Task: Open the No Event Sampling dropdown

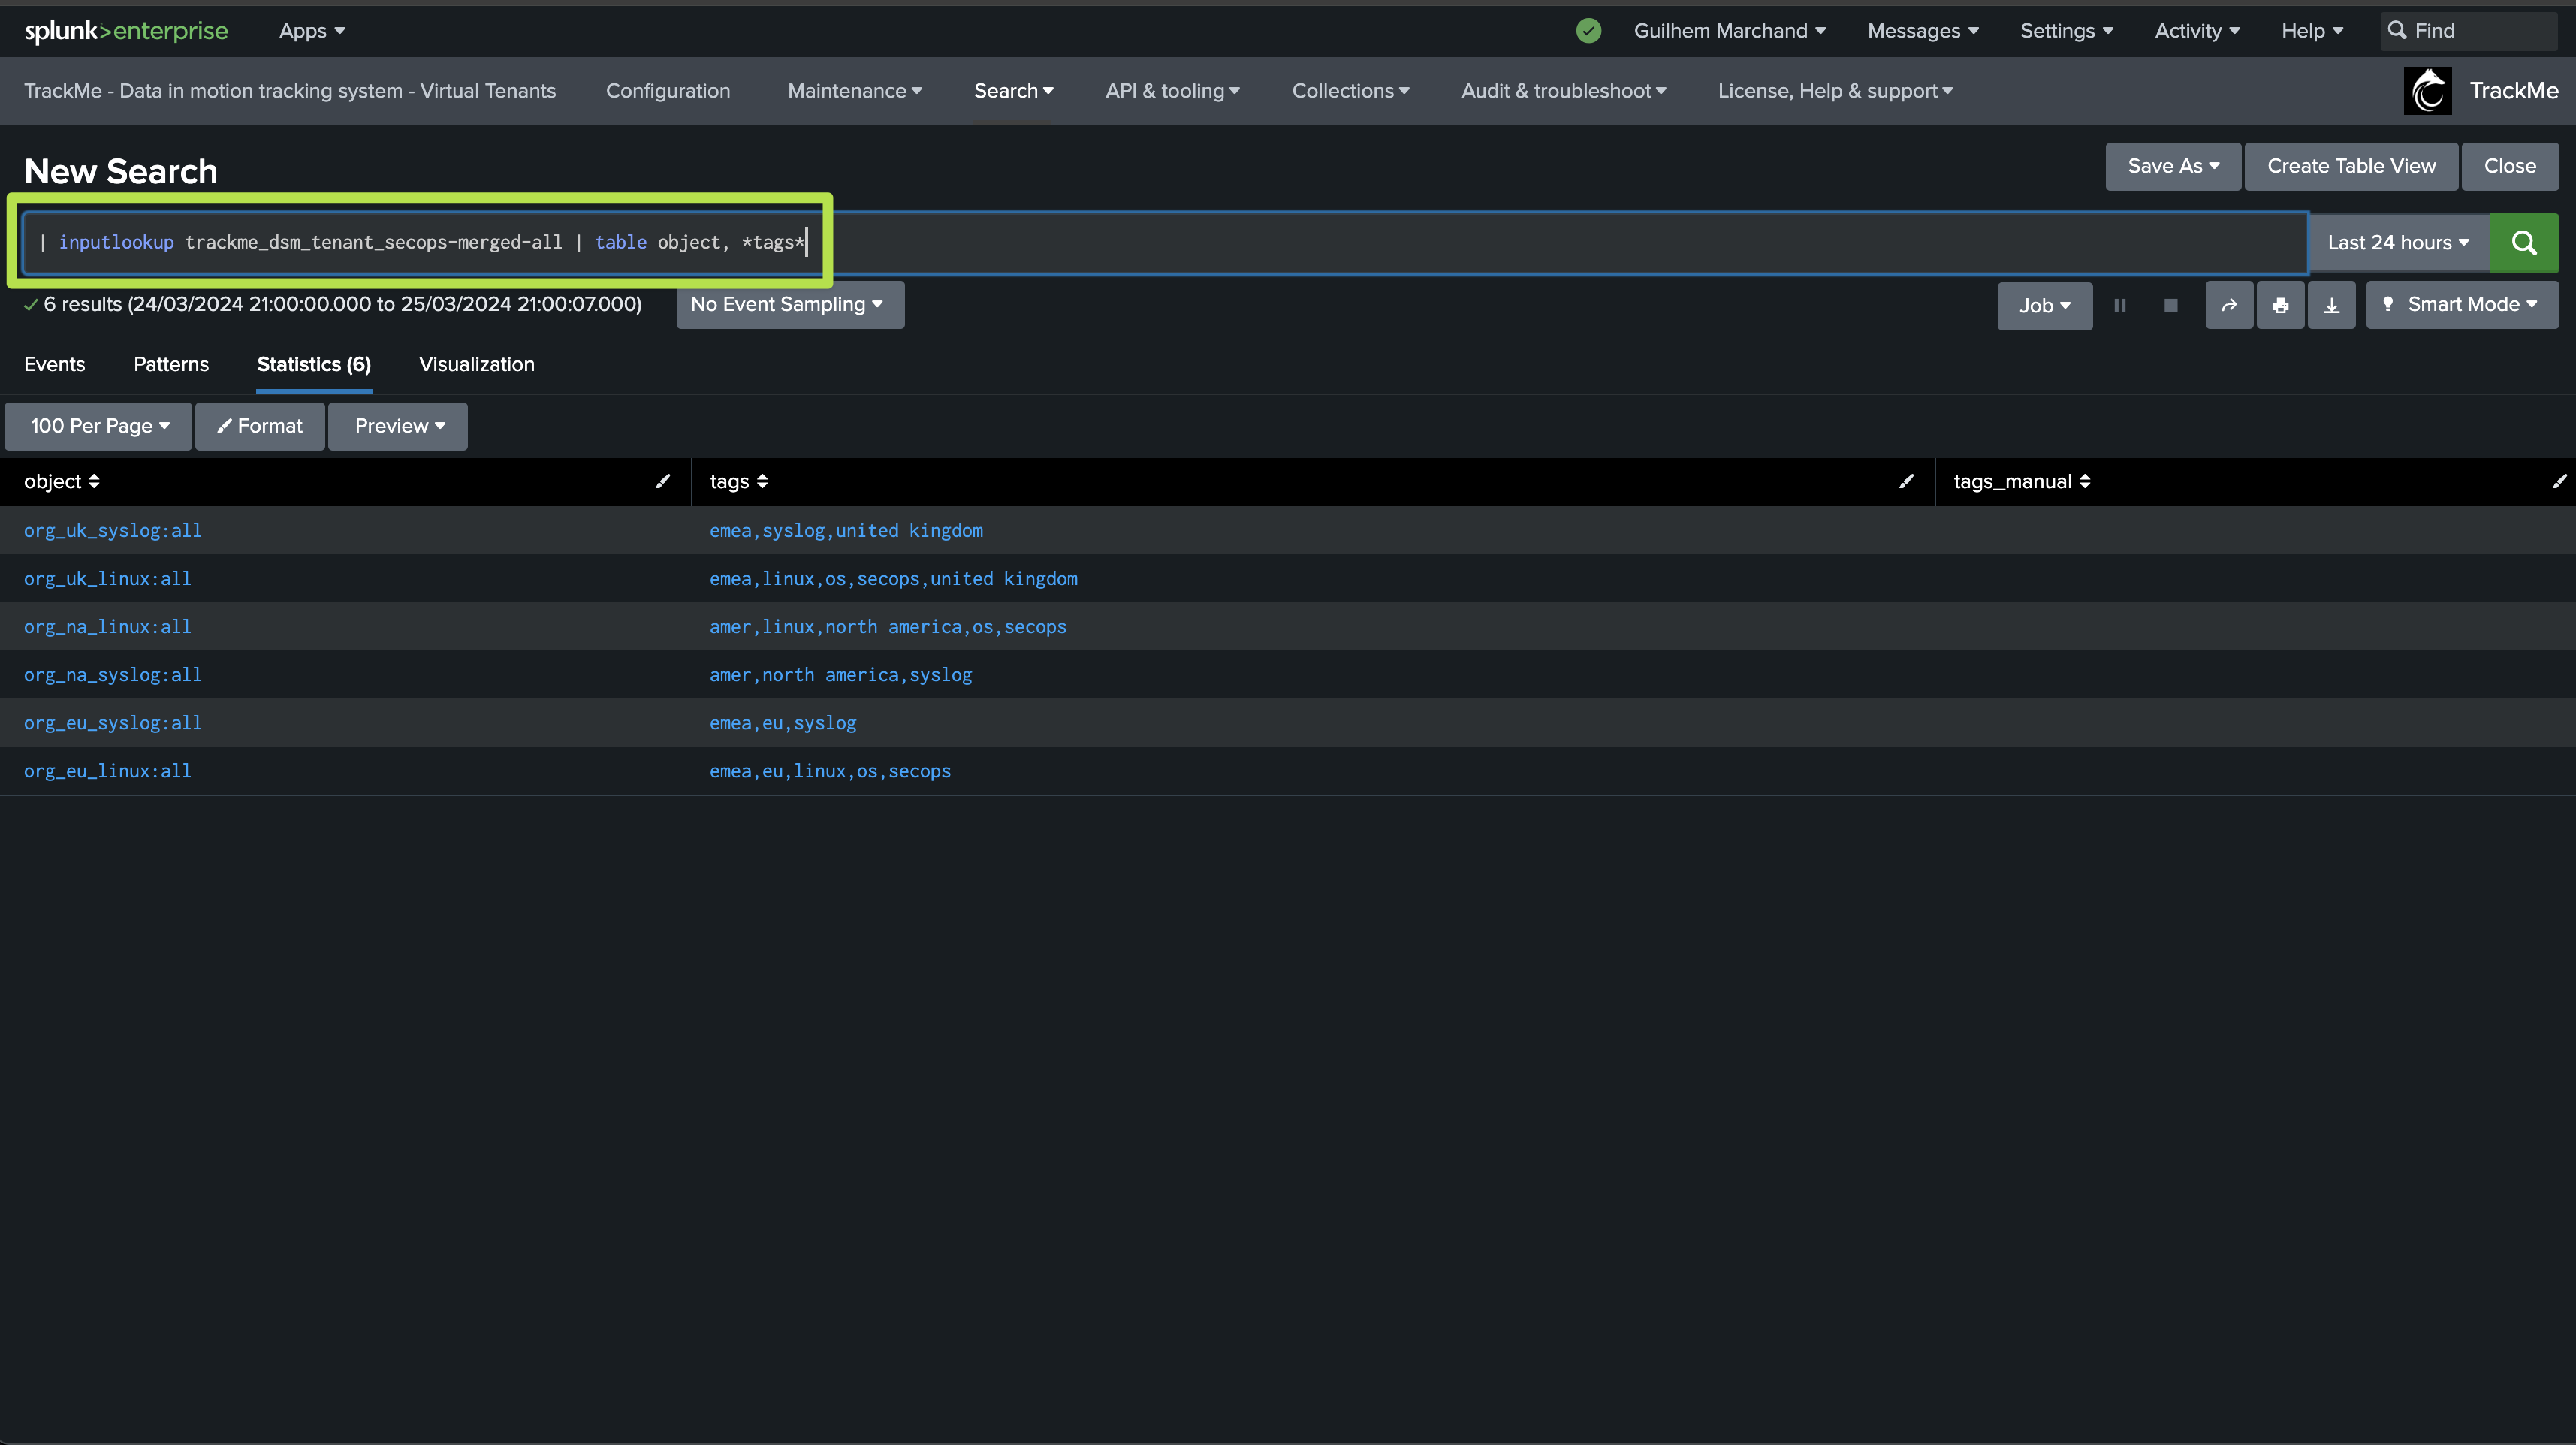Action: click(788, 305)
